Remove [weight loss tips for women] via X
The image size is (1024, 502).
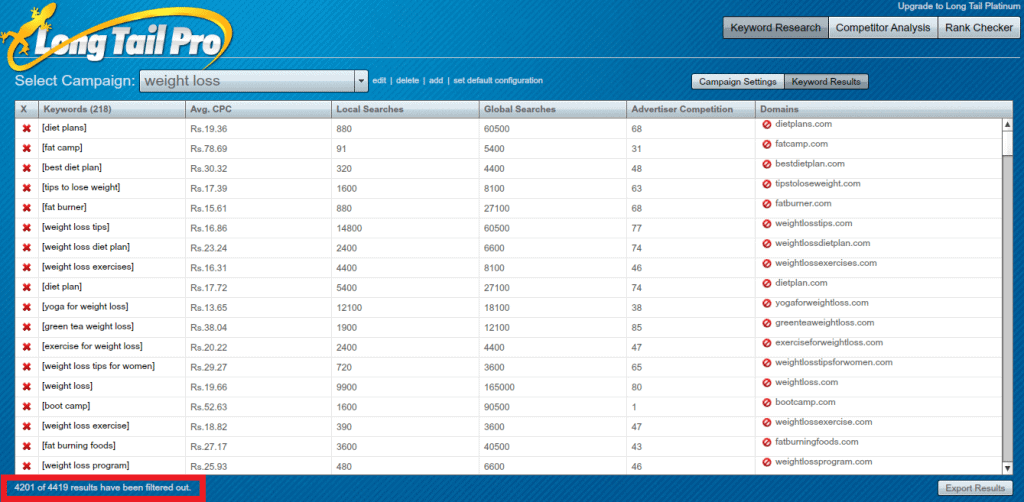[x=27, y=367]
